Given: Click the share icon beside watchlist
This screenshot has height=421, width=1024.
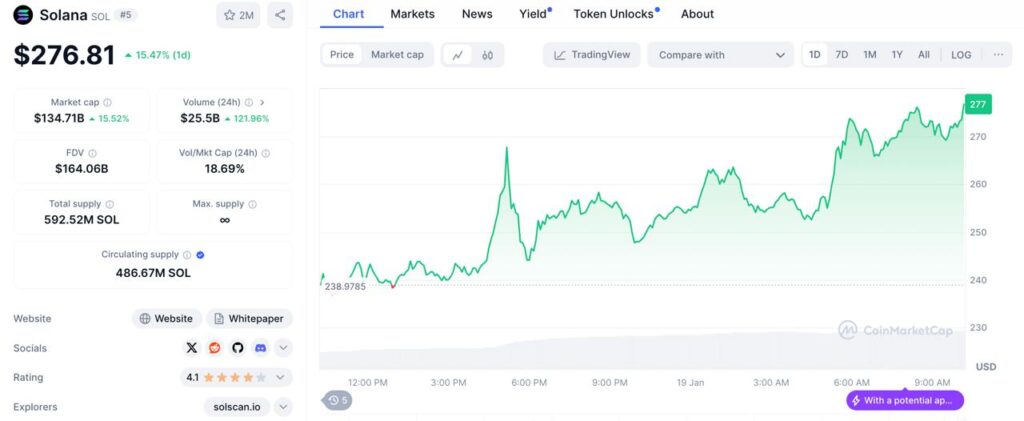Looking at the screenshot, I should (x=280, y=15).
